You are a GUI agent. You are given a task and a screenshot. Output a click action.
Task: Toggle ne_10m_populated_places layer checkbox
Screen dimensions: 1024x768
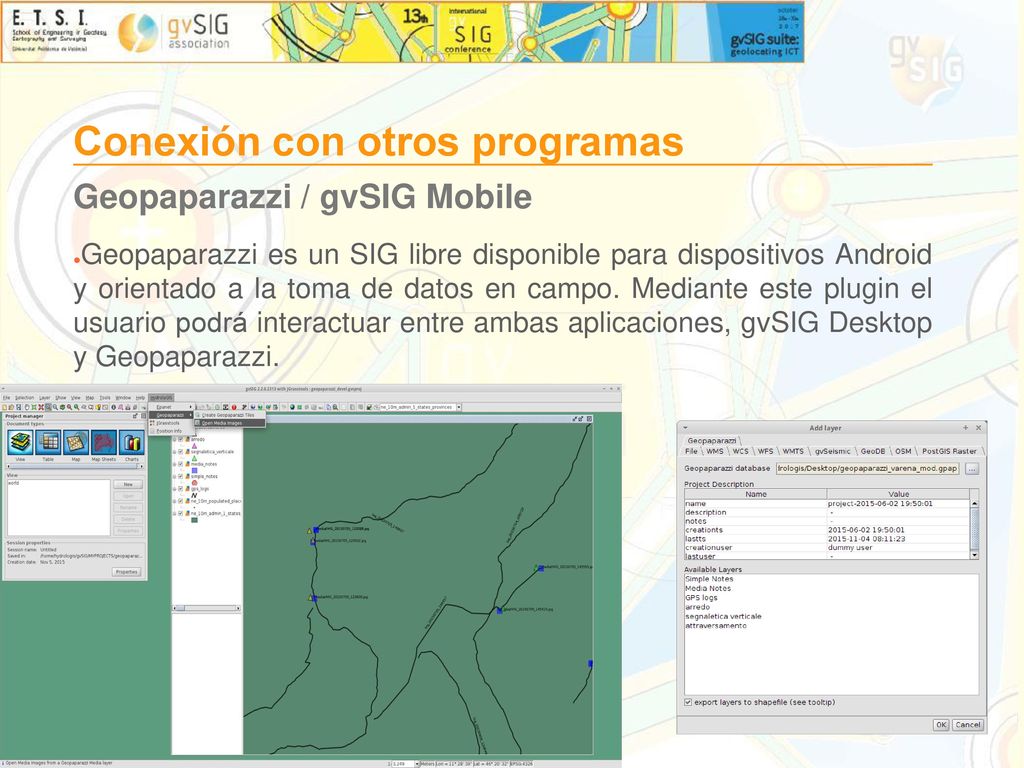pos(180,501)
